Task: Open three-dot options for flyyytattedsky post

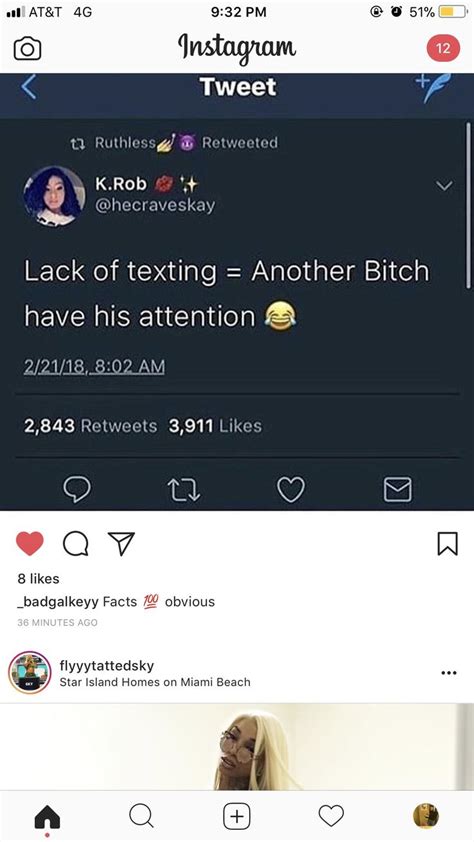Action: pyautogui.click(x=449, y=673)
